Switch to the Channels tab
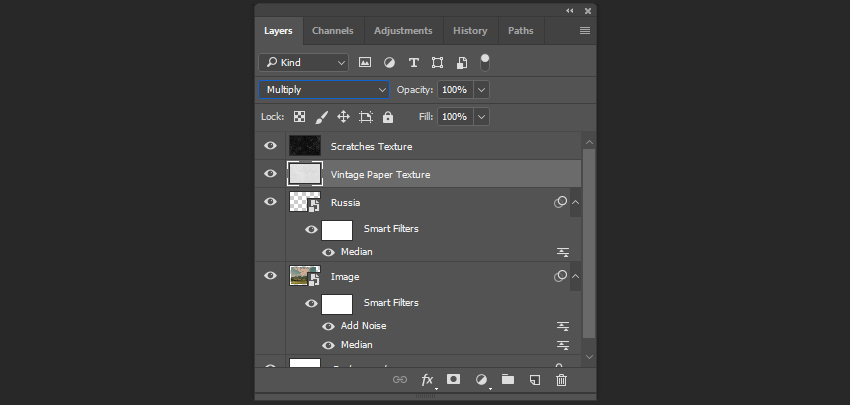 point(332,31)
